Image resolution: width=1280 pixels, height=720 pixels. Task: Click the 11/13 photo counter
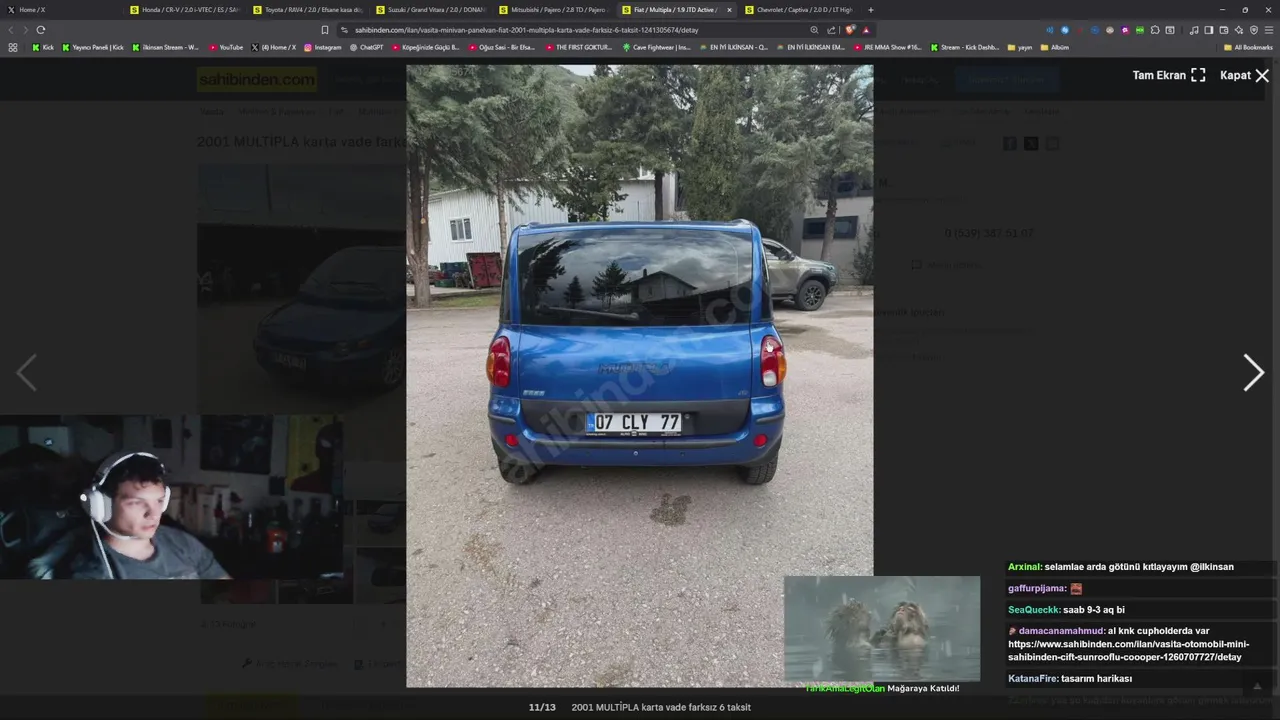pyautogui.click(x=542, y=707)
